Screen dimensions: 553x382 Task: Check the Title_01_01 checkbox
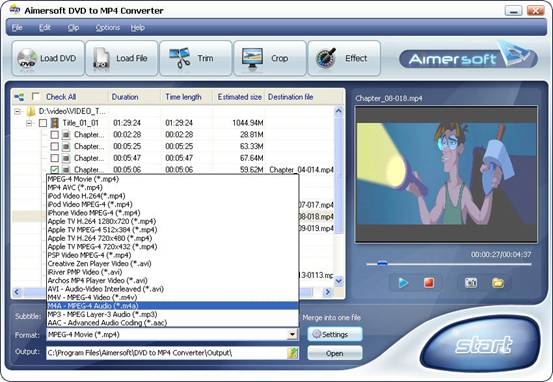(x=43, y=123)
